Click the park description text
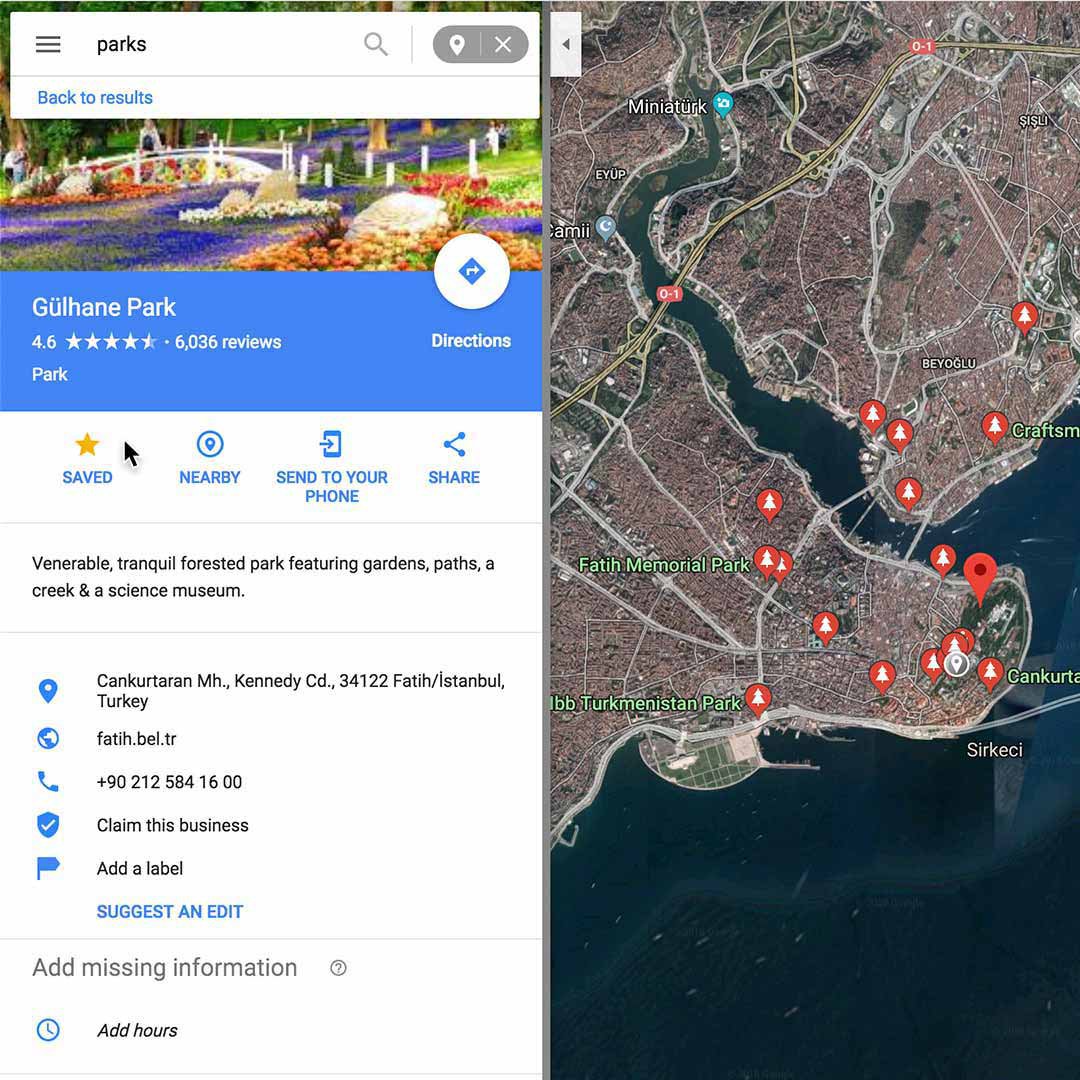Image resolution: width=1080 pixels, height=1080 pixels. tap(263, 577)
